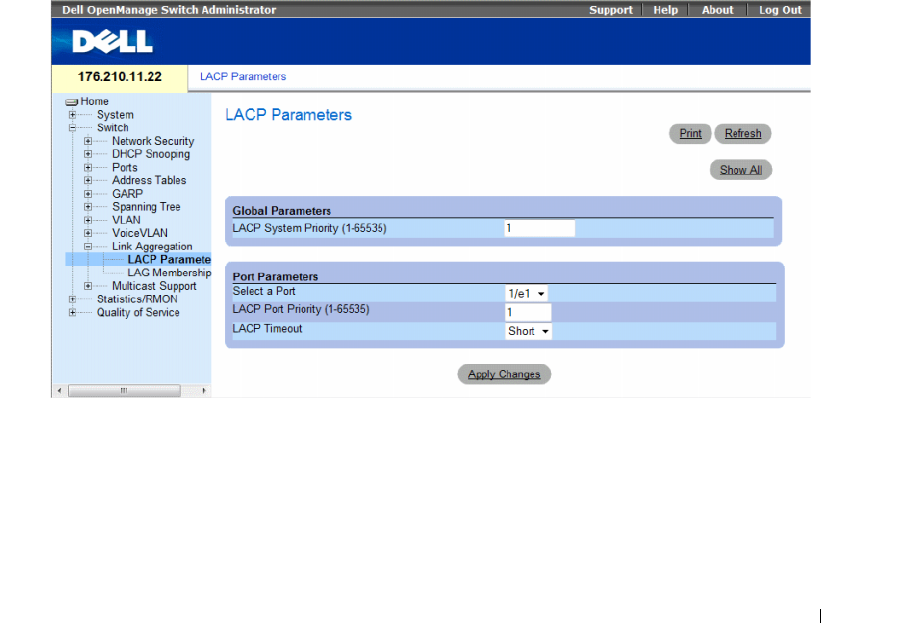The width and height of the screenshot is (900, 623).
Task: Open the Support link
Action: pos(611,10)
